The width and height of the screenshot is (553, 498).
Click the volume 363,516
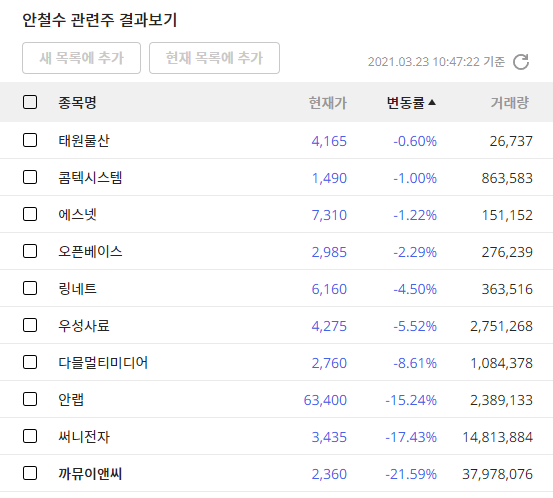(x=507, y=290)
